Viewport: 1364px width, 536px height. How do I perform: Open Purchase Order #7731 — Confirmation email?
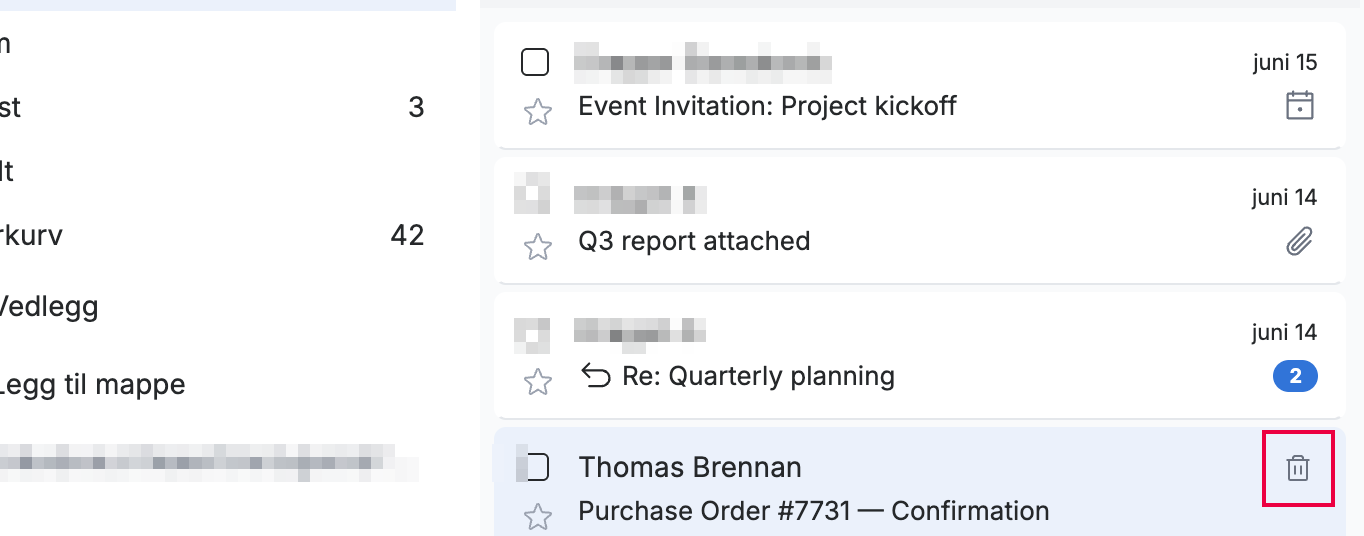(814, 511)
